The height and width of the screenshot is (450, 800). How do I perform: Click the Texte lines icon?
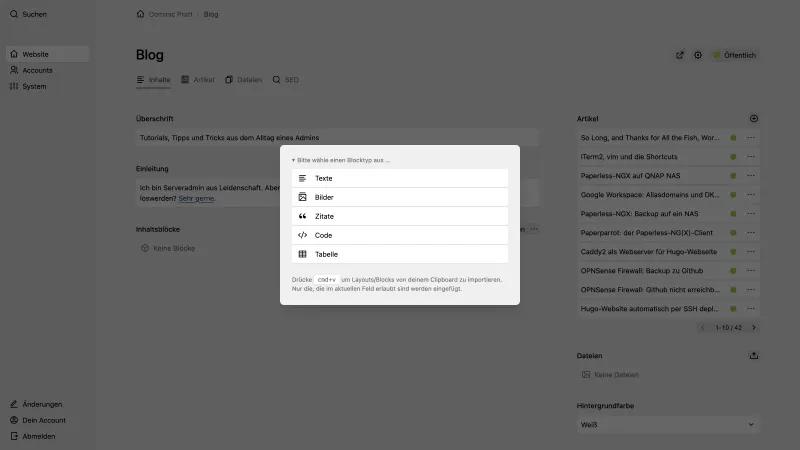pyautogui.click(x=303, y=178)
